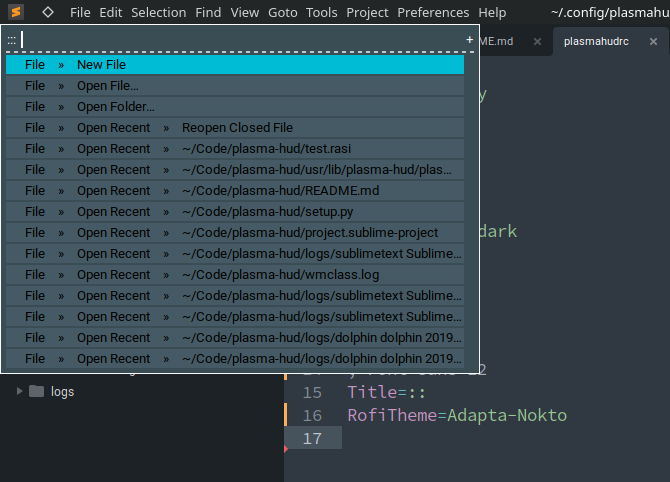
Task: Open the Goto menu
Action: (282, 12)
